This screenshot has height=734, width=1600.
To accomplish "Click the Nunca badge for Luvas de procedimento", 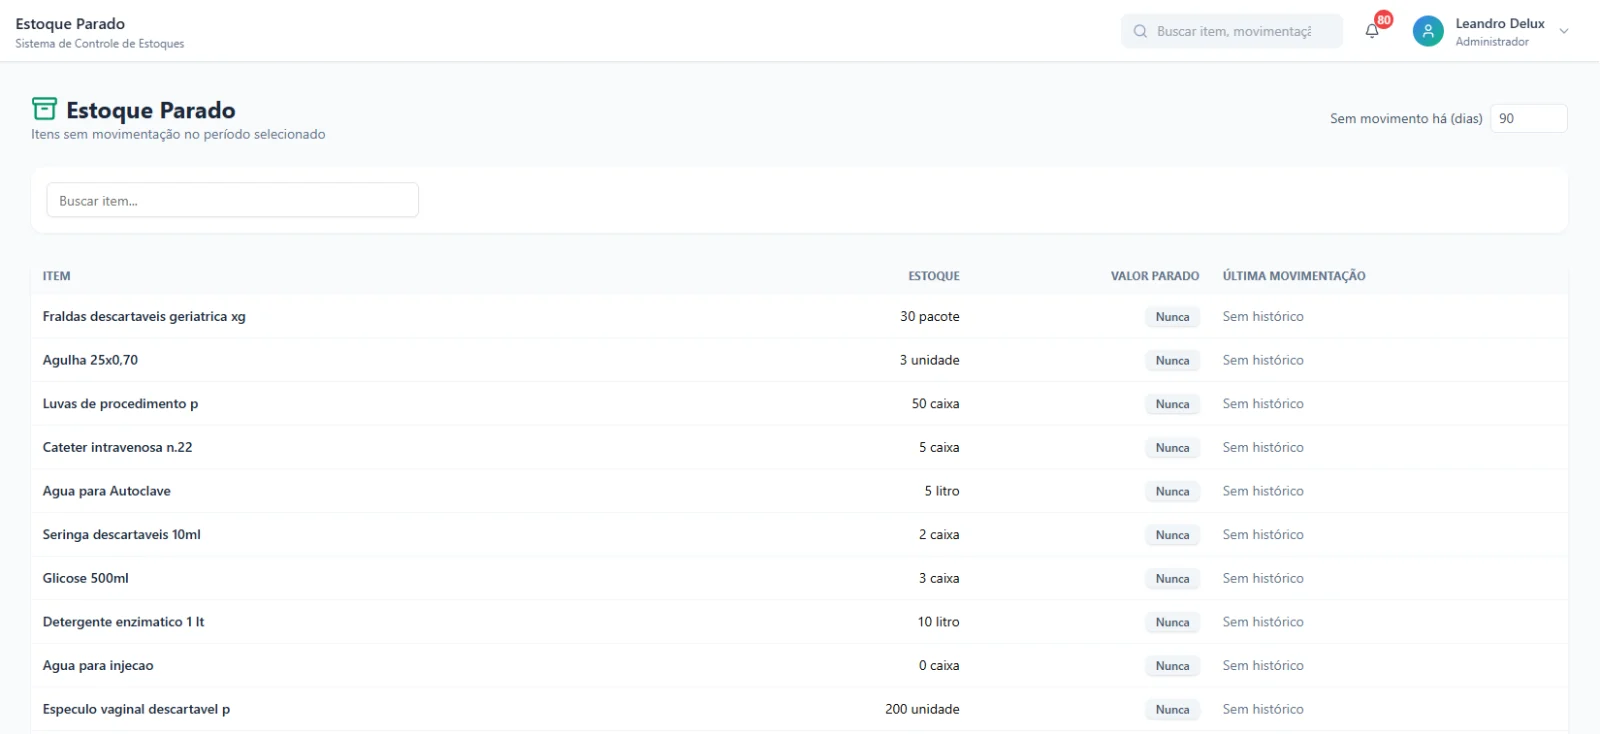I will tap(1172, 404).
